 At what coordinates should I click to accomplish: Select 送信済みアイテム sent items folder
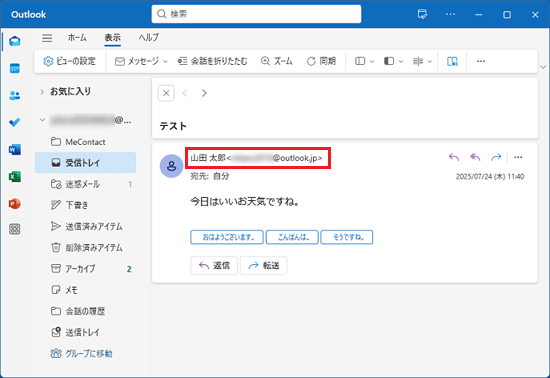[85, 227]
